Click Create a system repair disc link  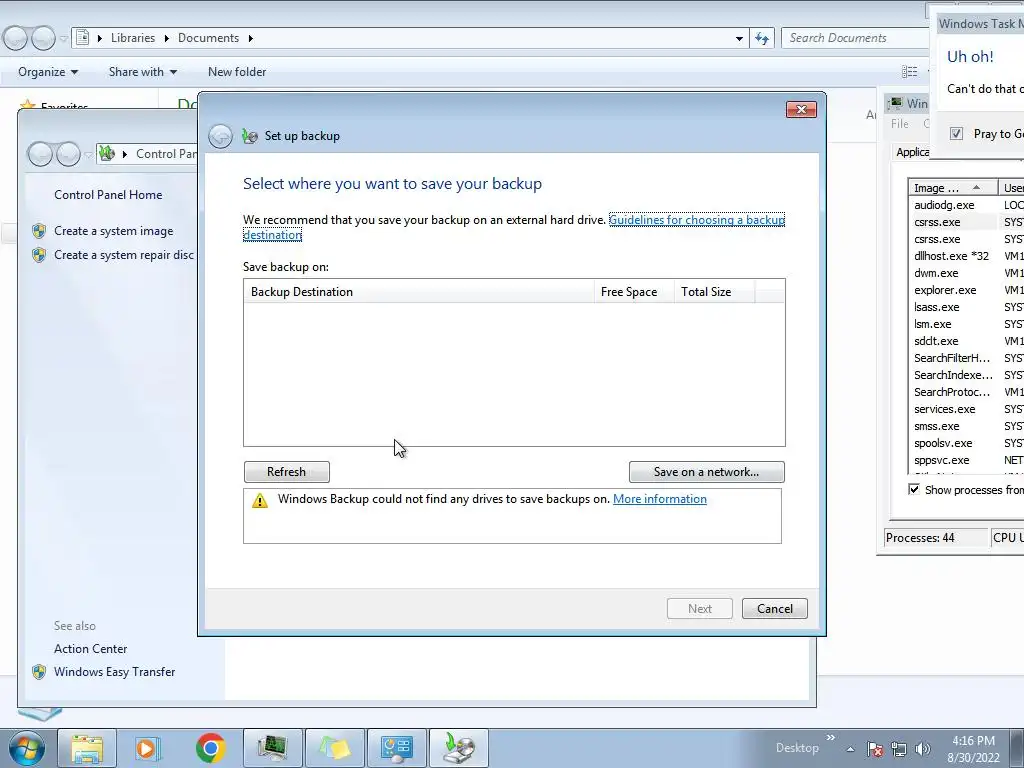pos(124,255)
